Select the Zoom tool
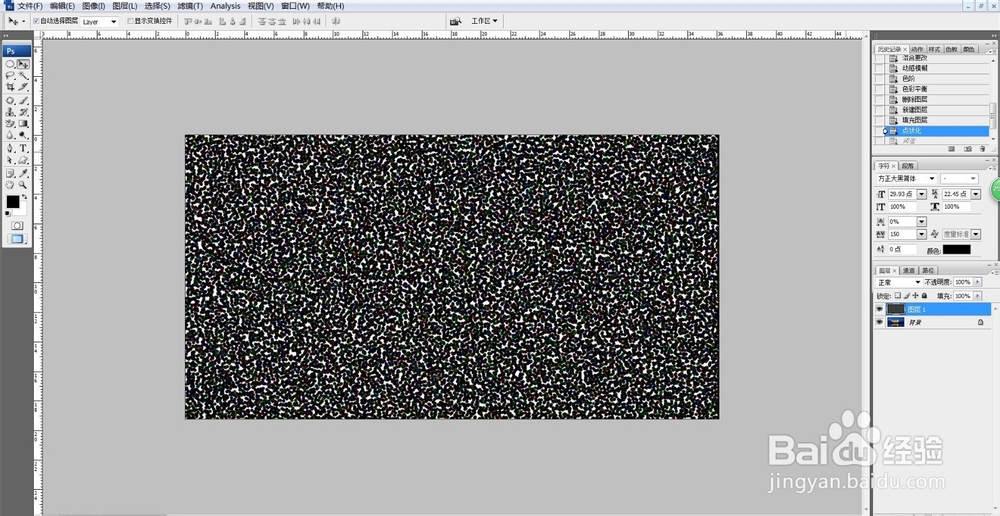This screenshot has height=516, width=1000. coord(23,184)
